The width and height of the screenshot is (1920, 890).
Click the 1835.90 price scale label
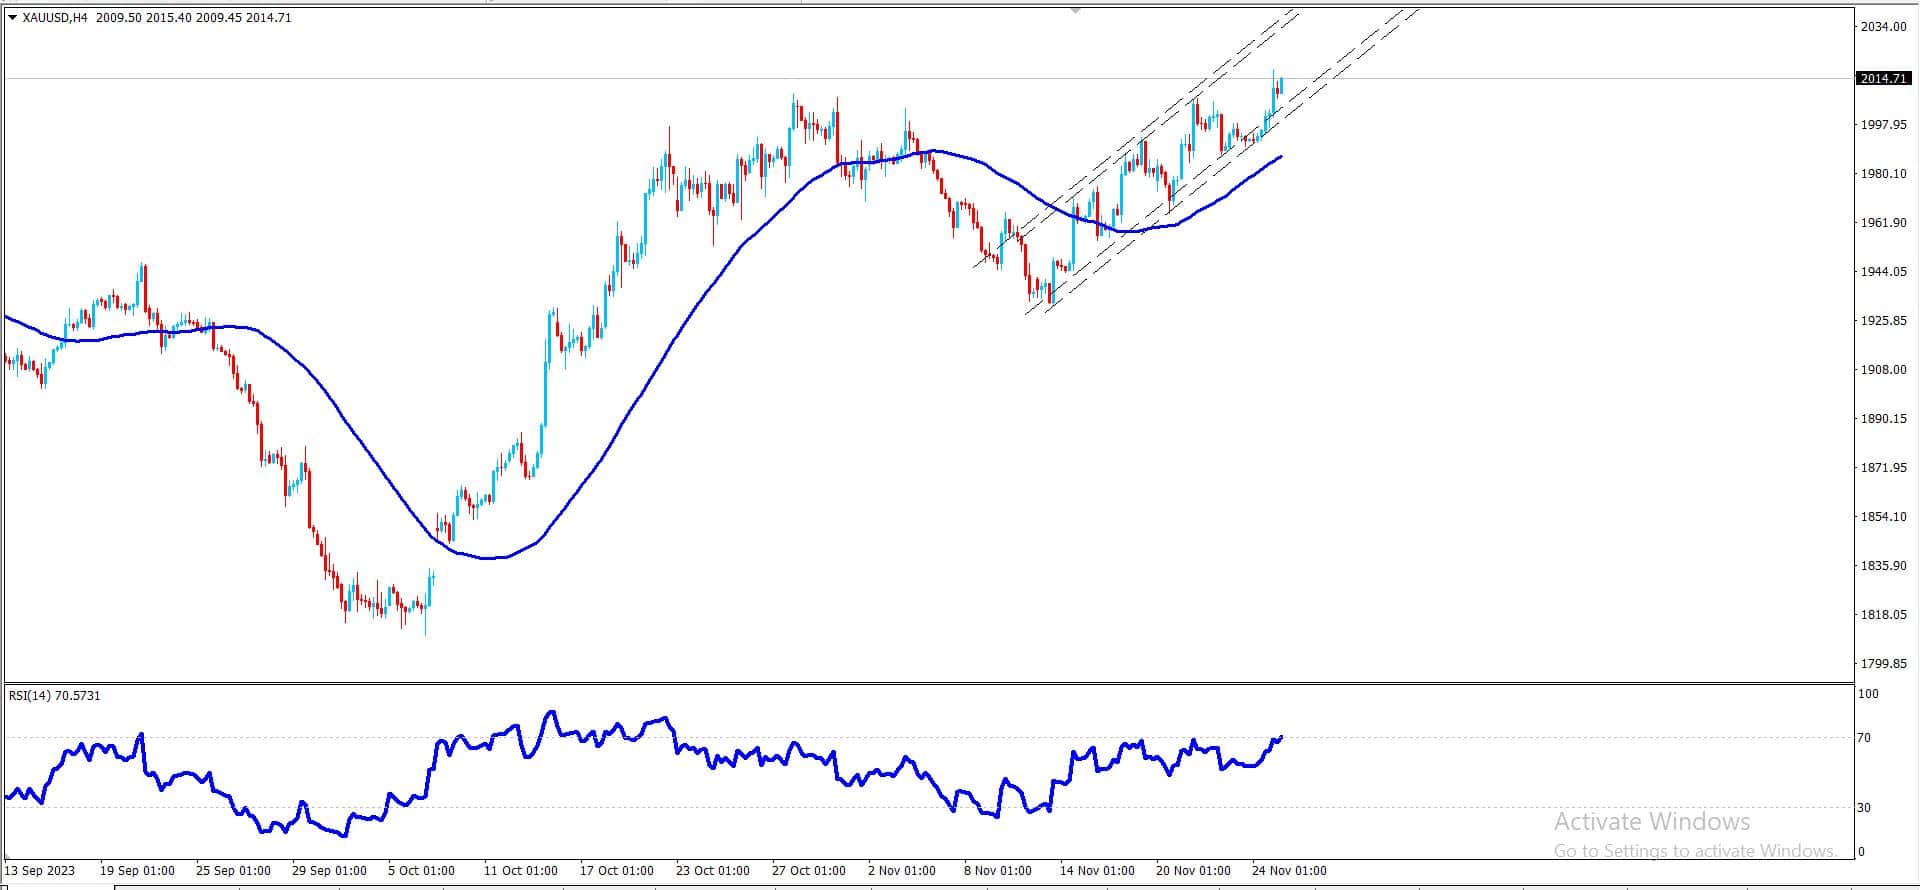(1883, 566)
